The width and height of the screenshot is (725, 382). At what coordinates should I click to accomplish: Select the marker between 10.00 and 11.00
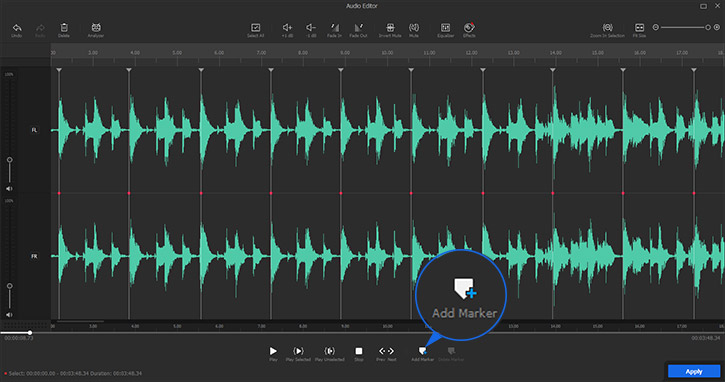pos(411,70)
